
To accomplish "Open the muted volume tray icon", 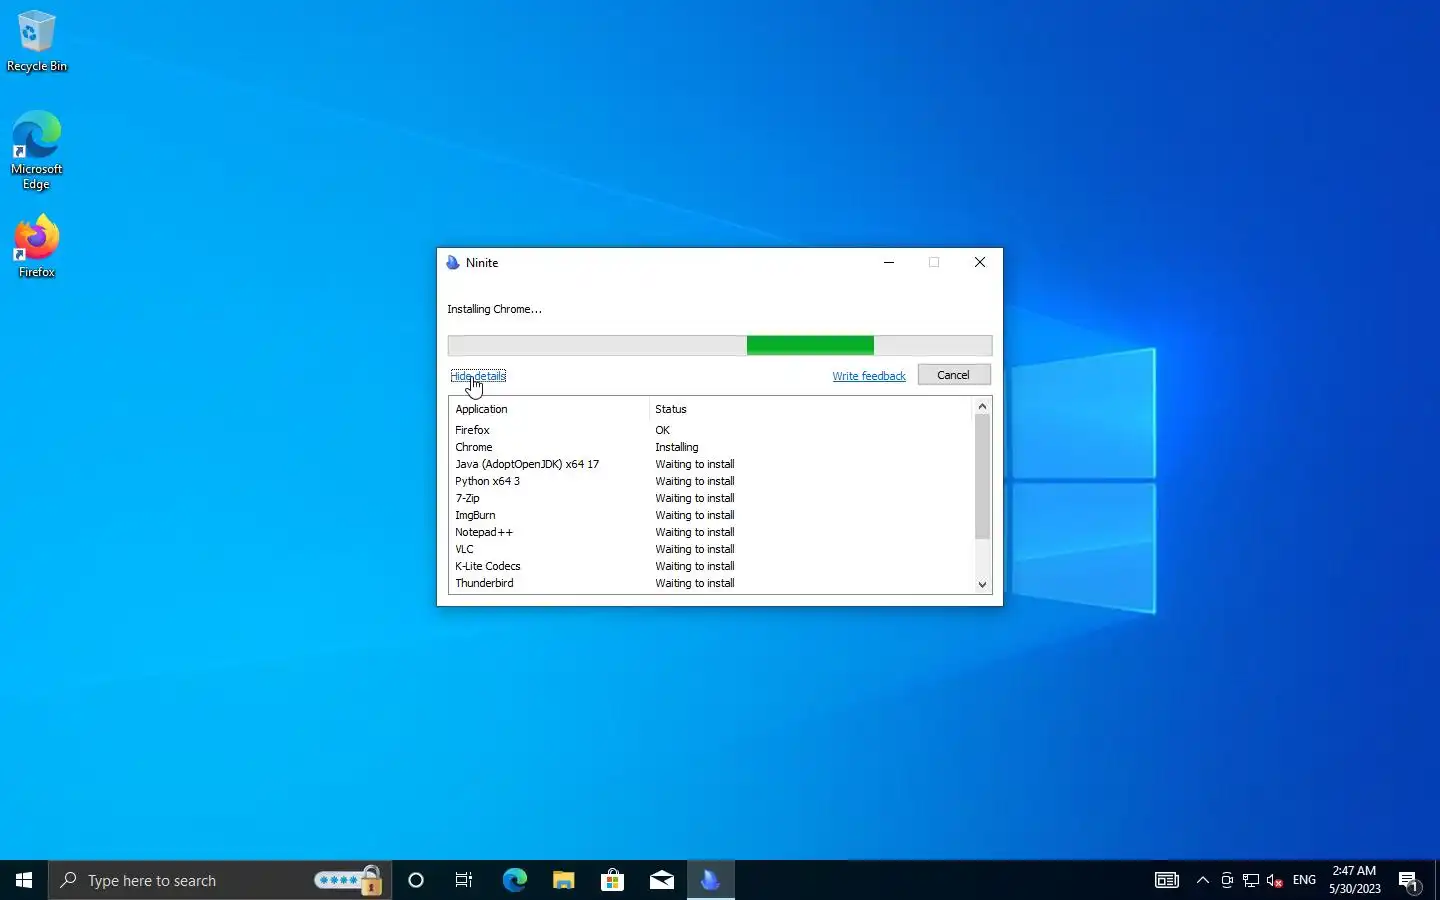I will [1275, 880].
